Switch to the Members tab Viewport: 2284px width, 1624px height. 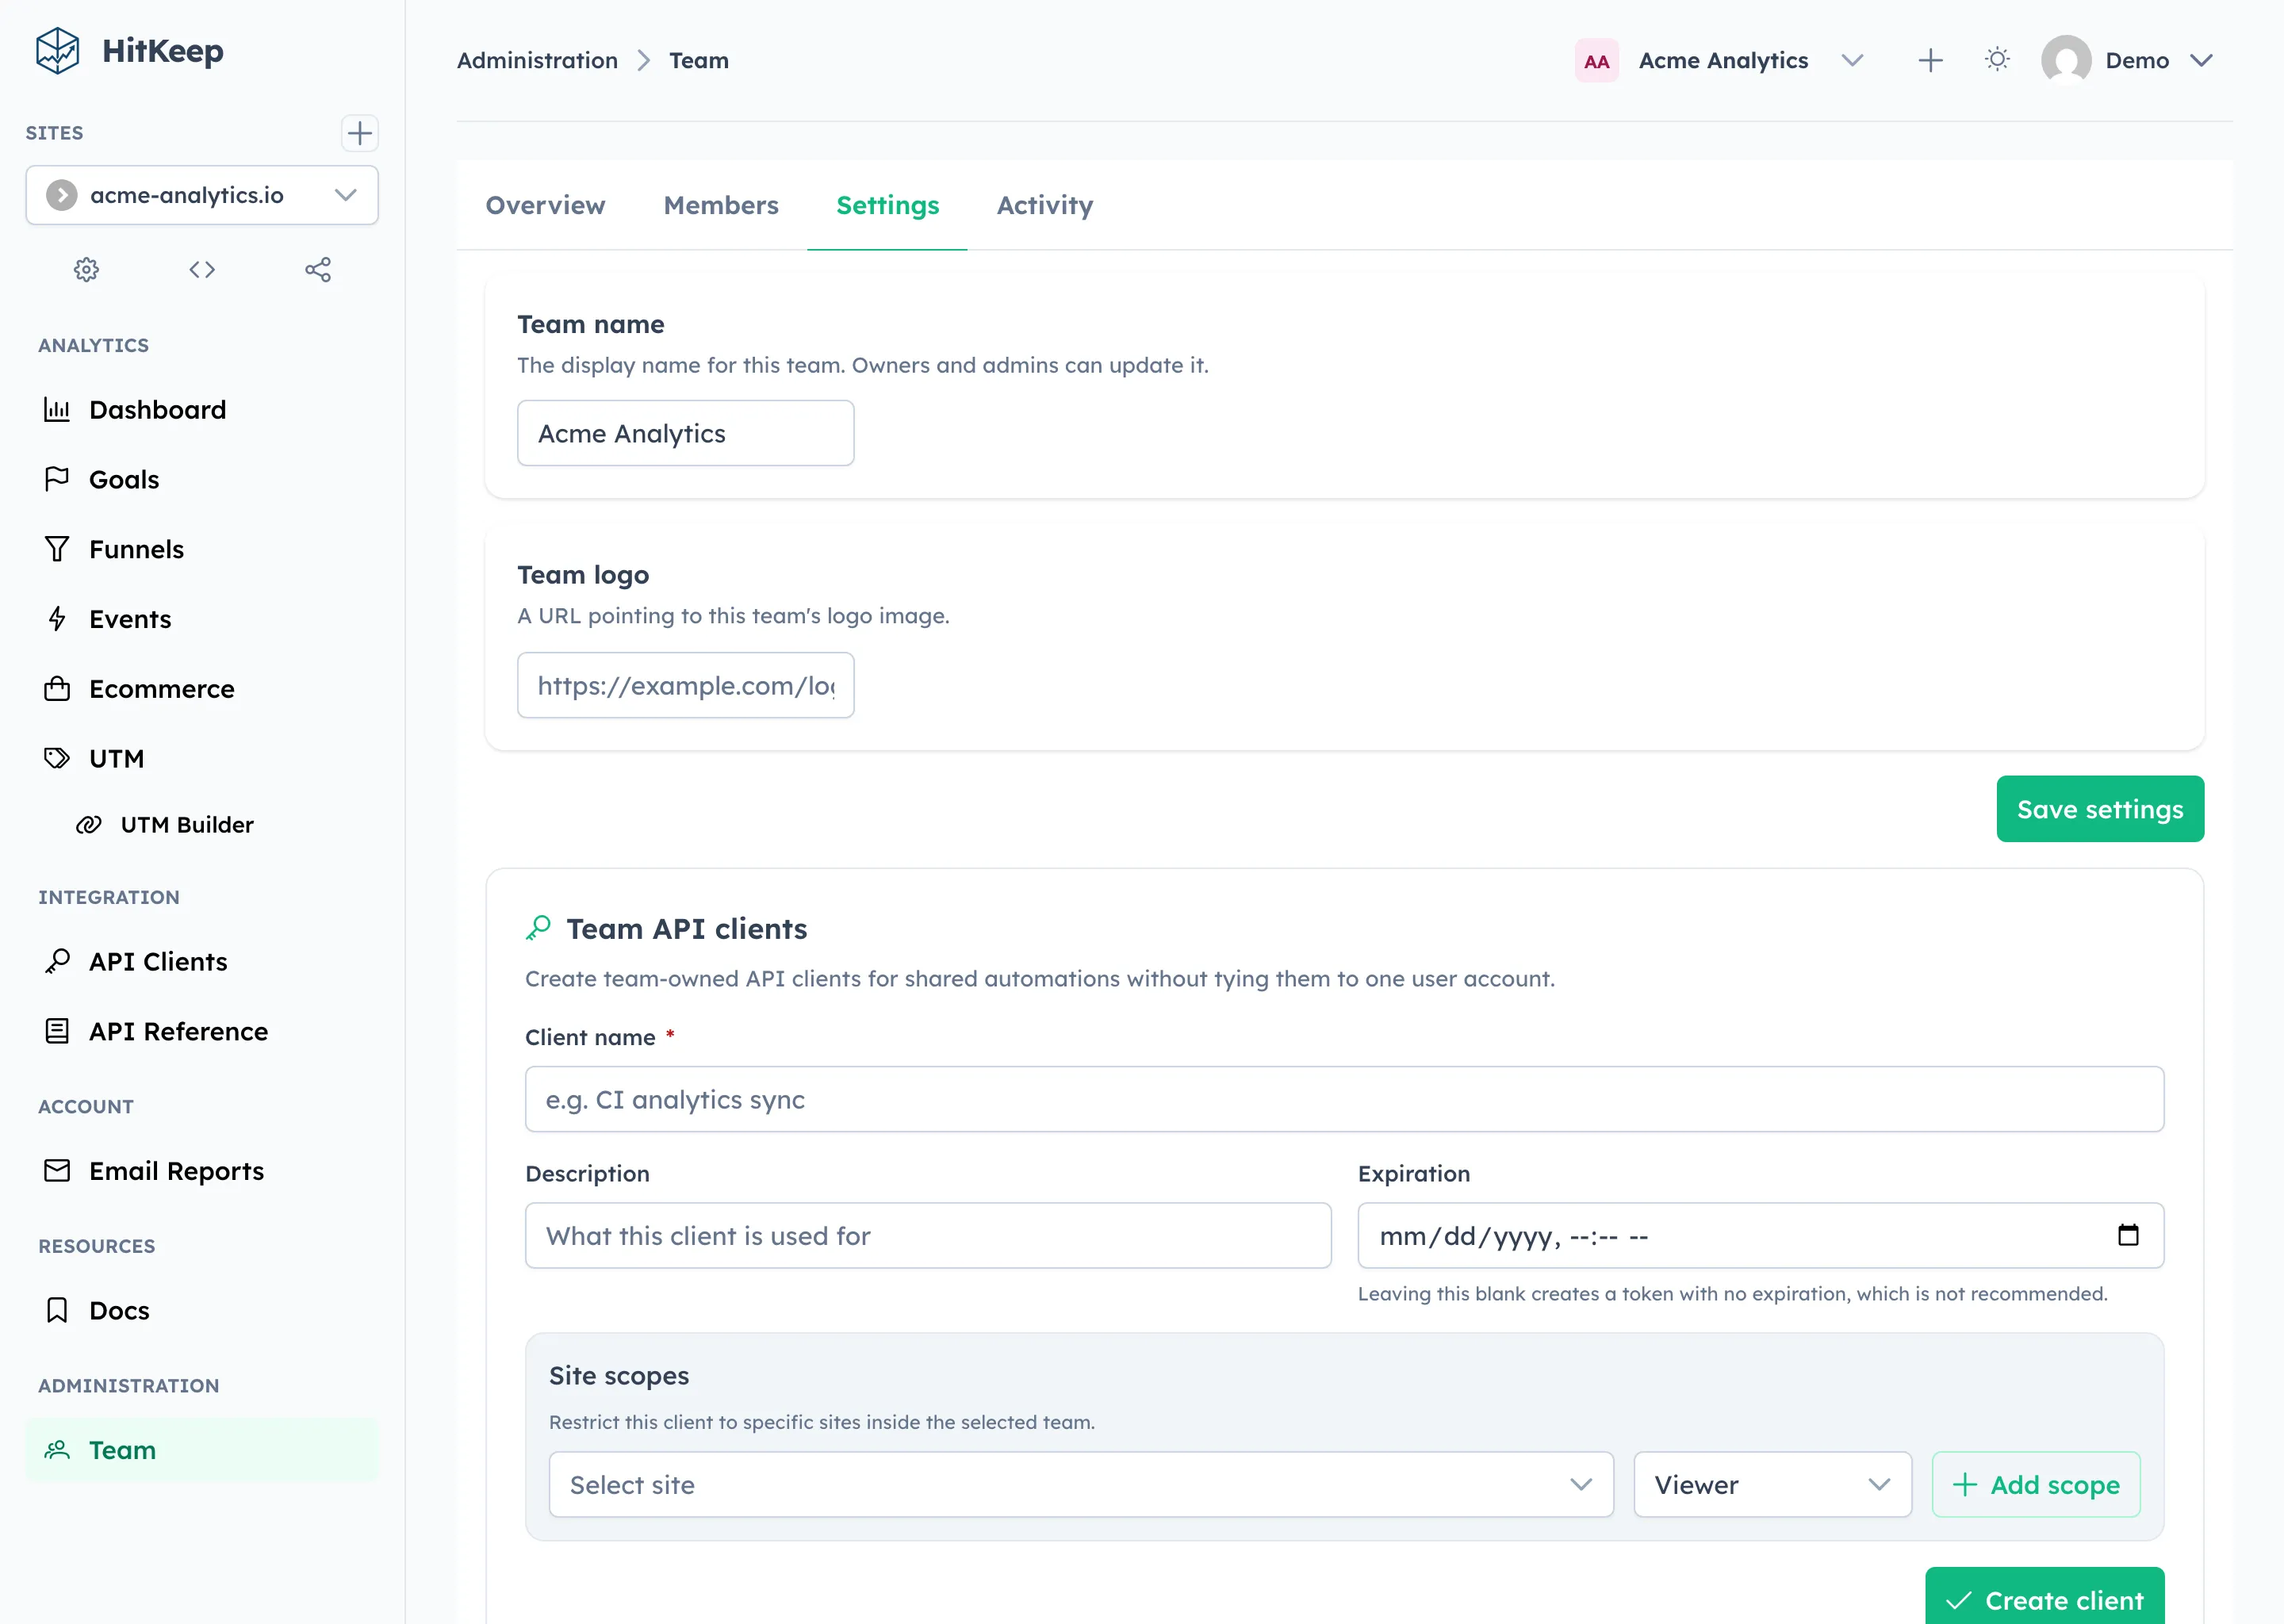(x=720, y=205)
